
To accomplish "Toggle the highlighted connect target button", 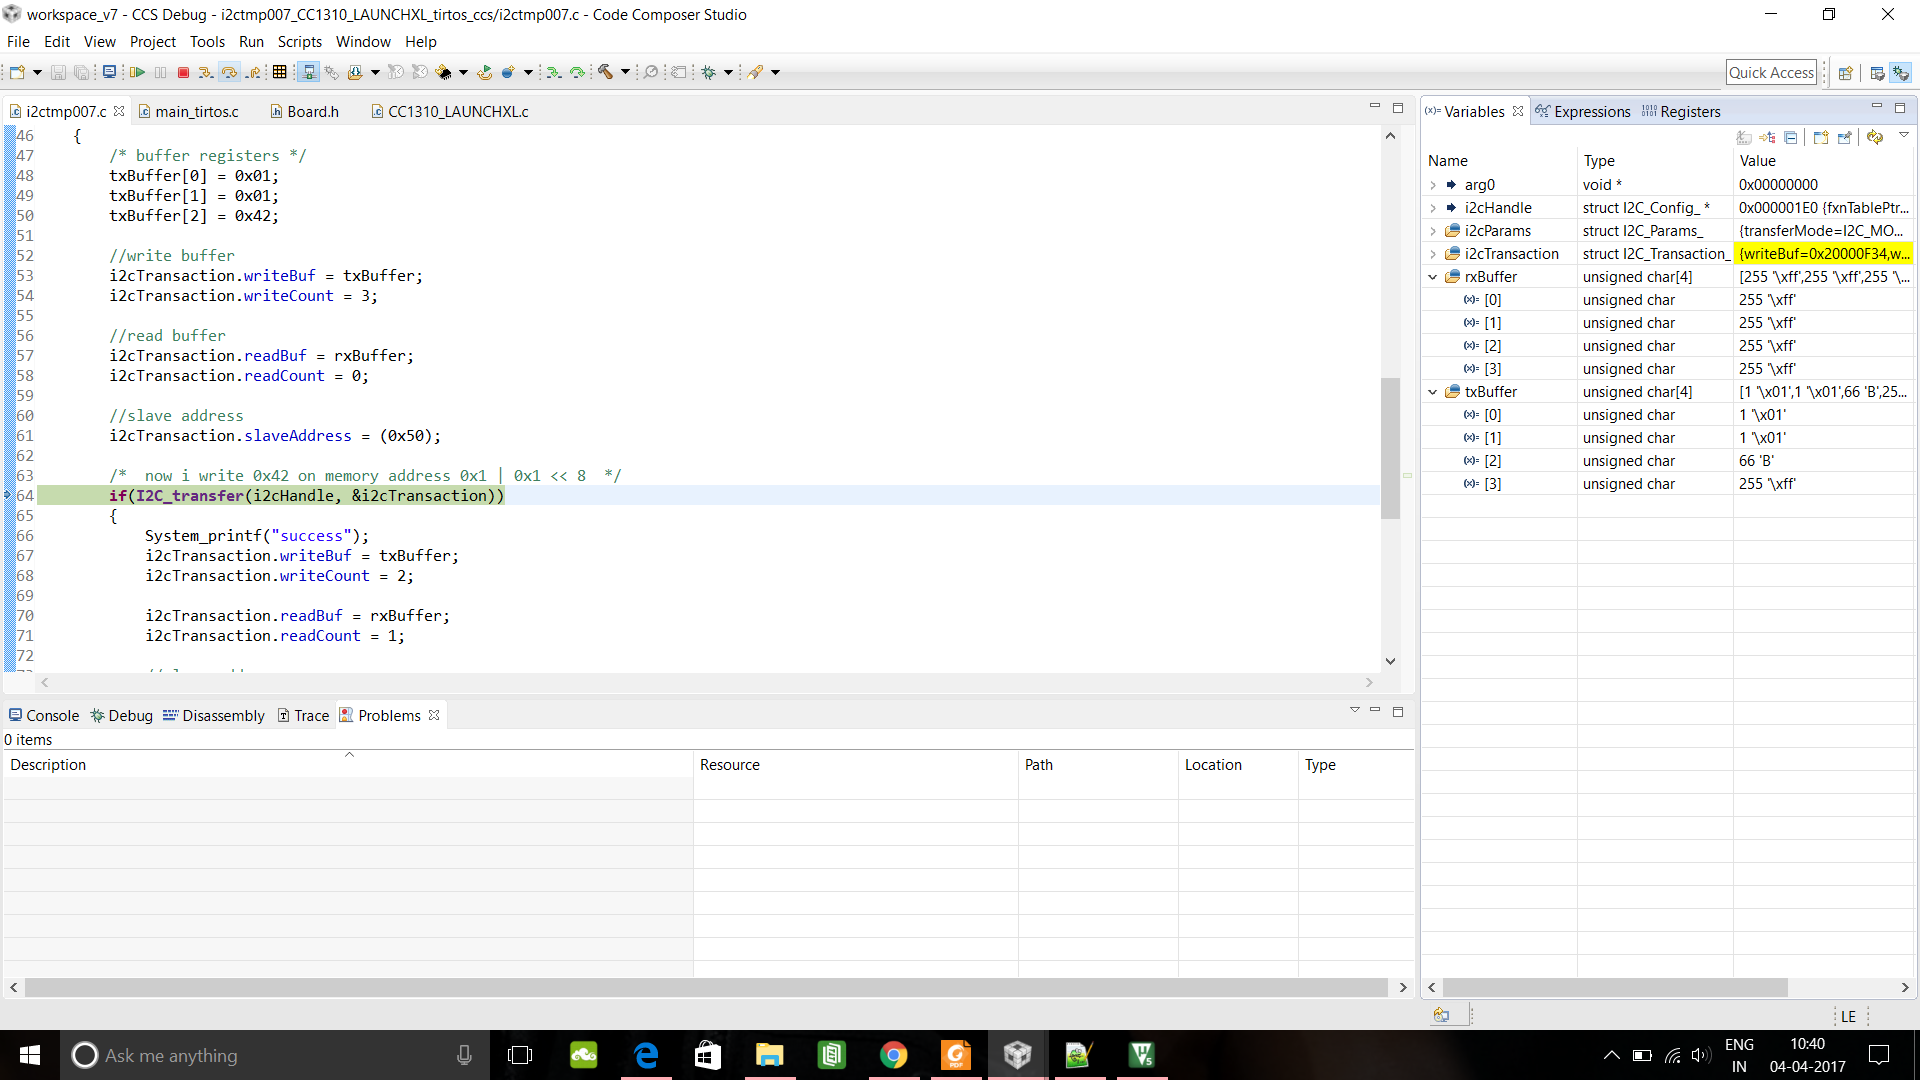I will coord(309,72).
